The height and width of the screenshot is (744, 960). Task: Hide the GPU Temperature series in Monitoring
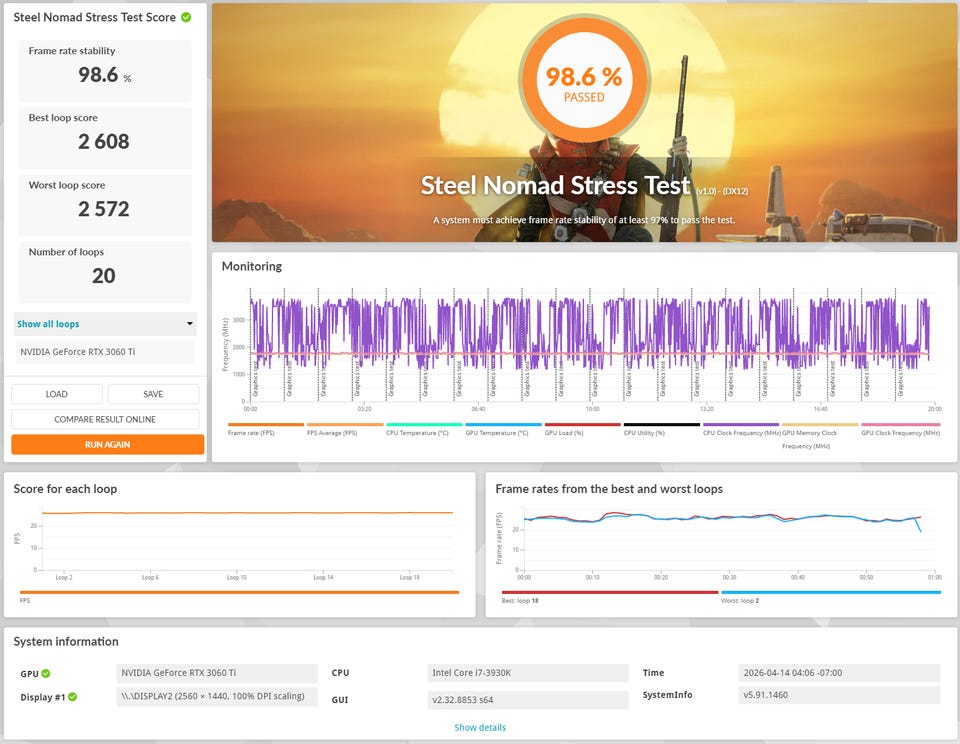pyautogui.click(x=496, y=433)
